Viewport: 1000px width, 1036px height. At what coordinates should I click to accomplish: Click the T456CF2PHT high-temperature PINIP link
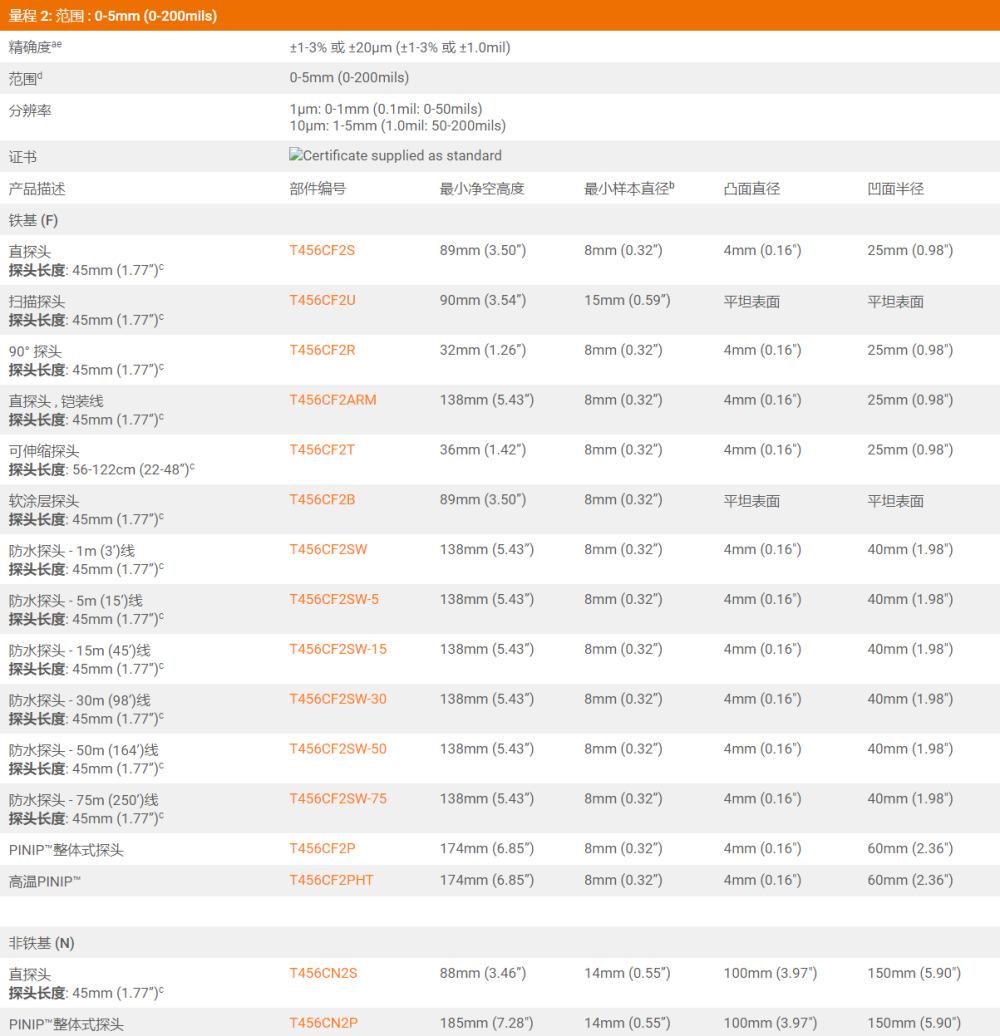pyautogui.click(x=331, y=880)
